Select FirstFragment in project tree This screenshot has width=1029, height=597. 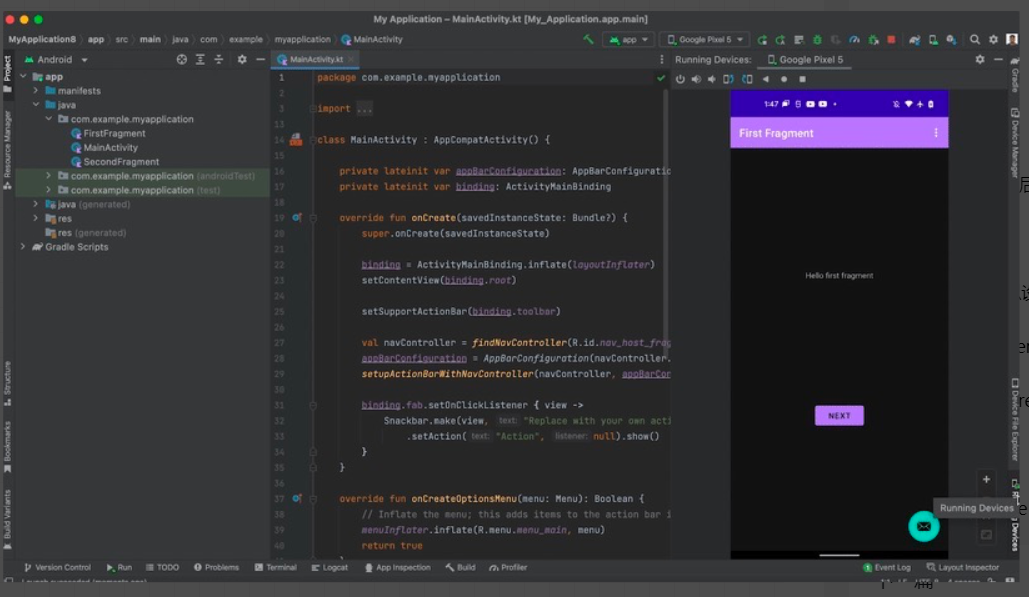[108, 133]
